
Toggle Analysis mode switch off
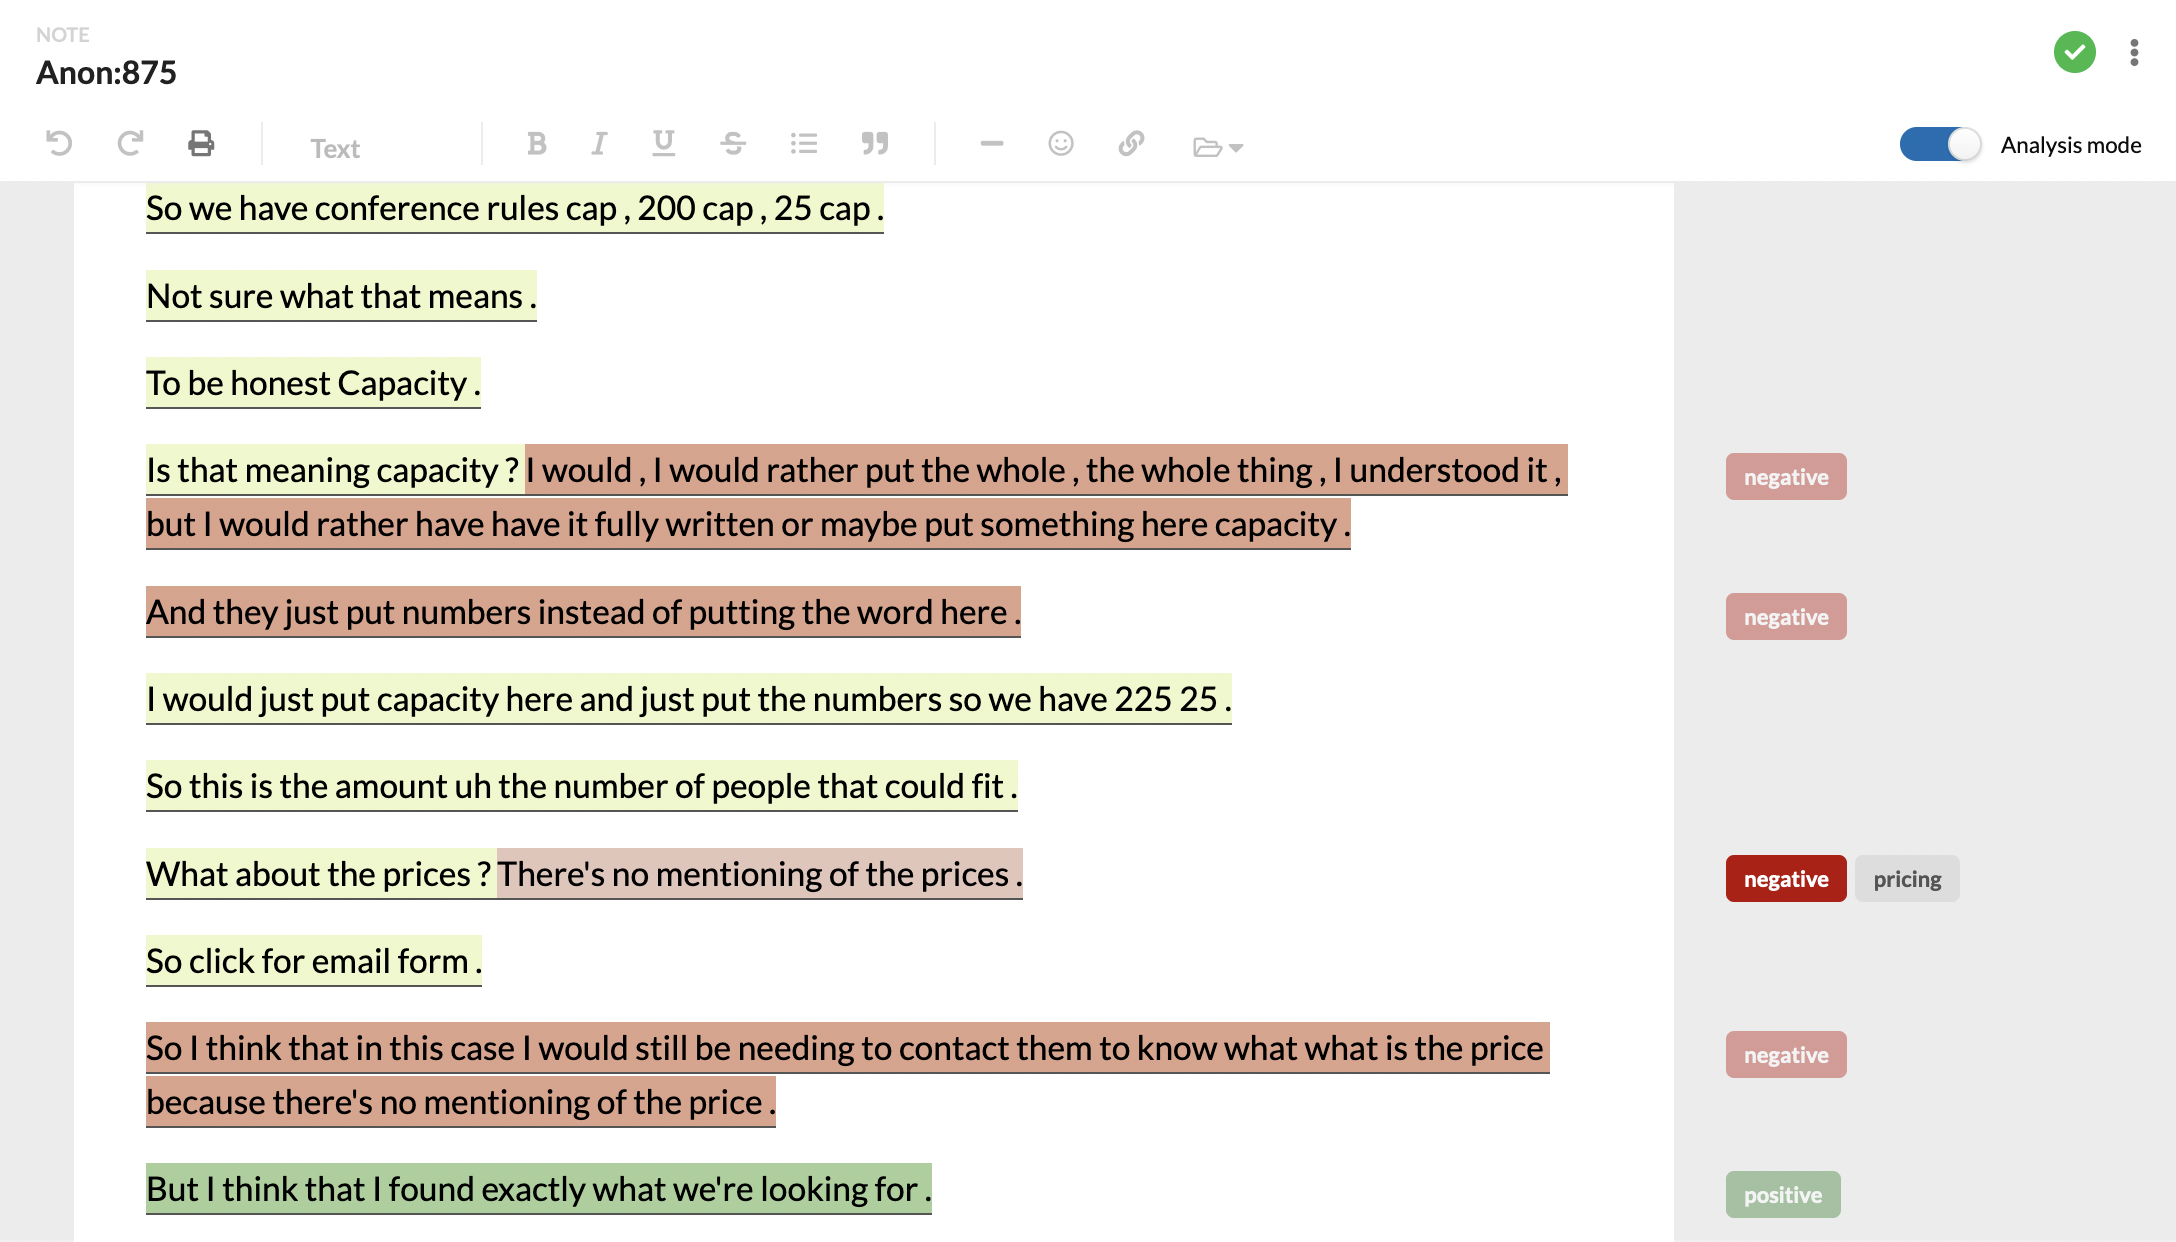point(1940,143)
